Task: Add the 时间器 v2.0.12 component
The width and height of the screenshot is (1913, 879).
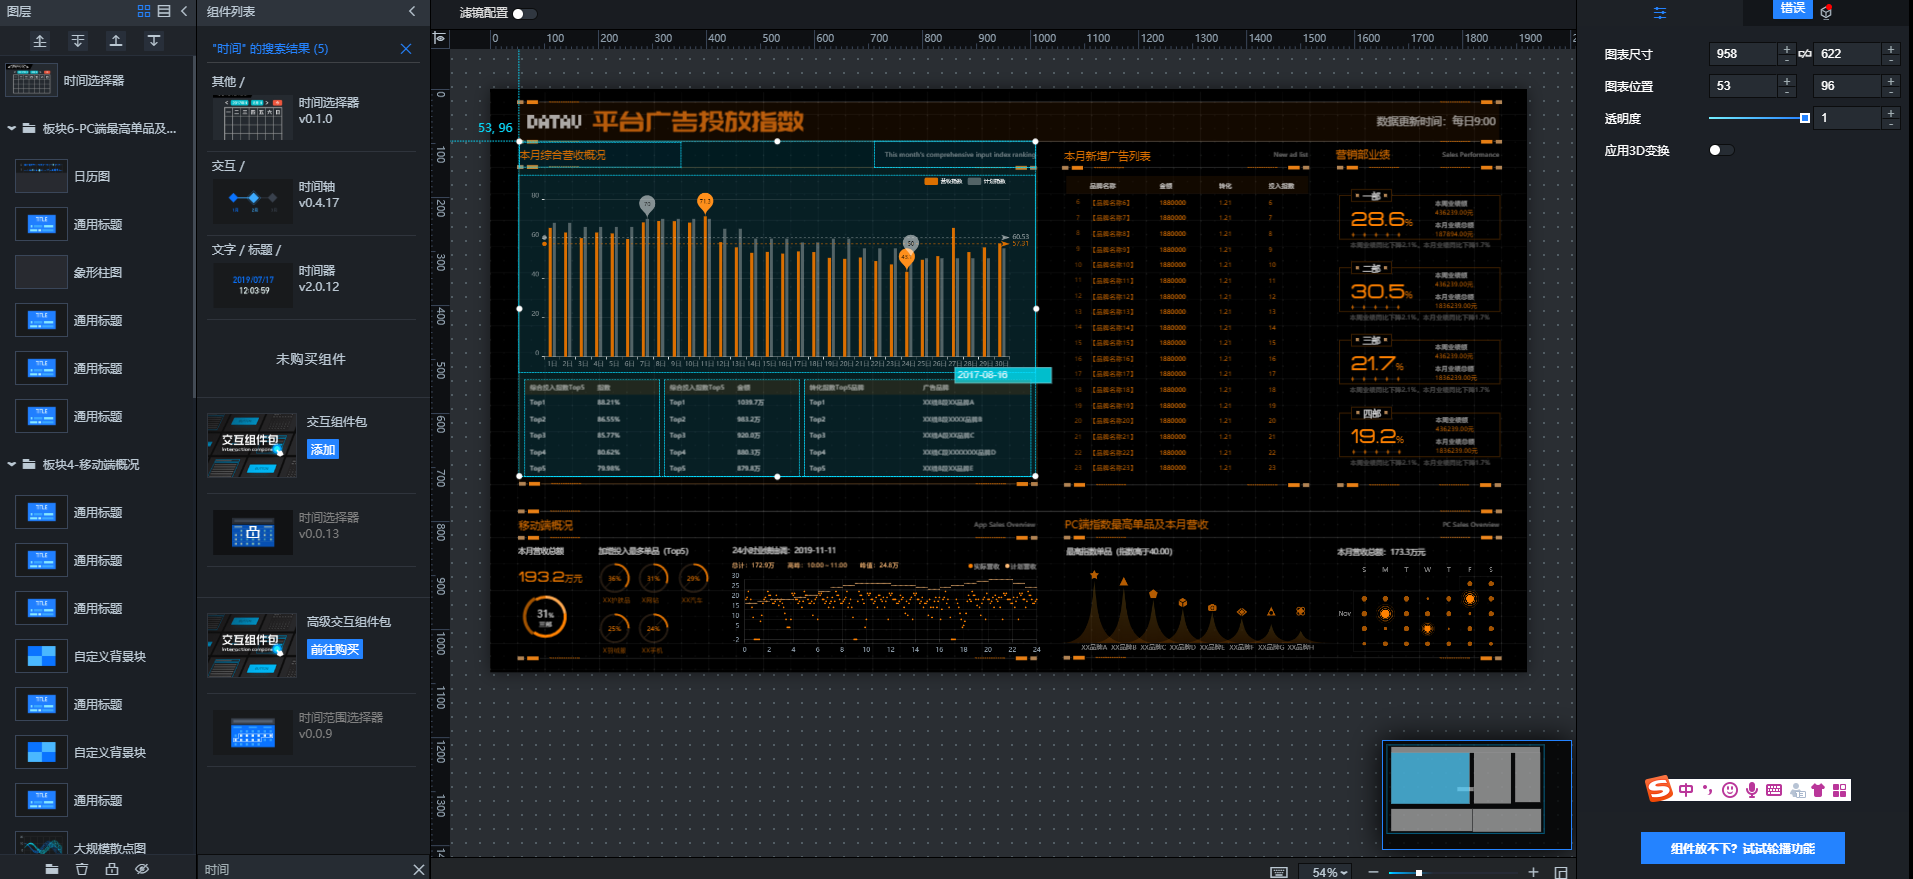Action: coord(313,285)
